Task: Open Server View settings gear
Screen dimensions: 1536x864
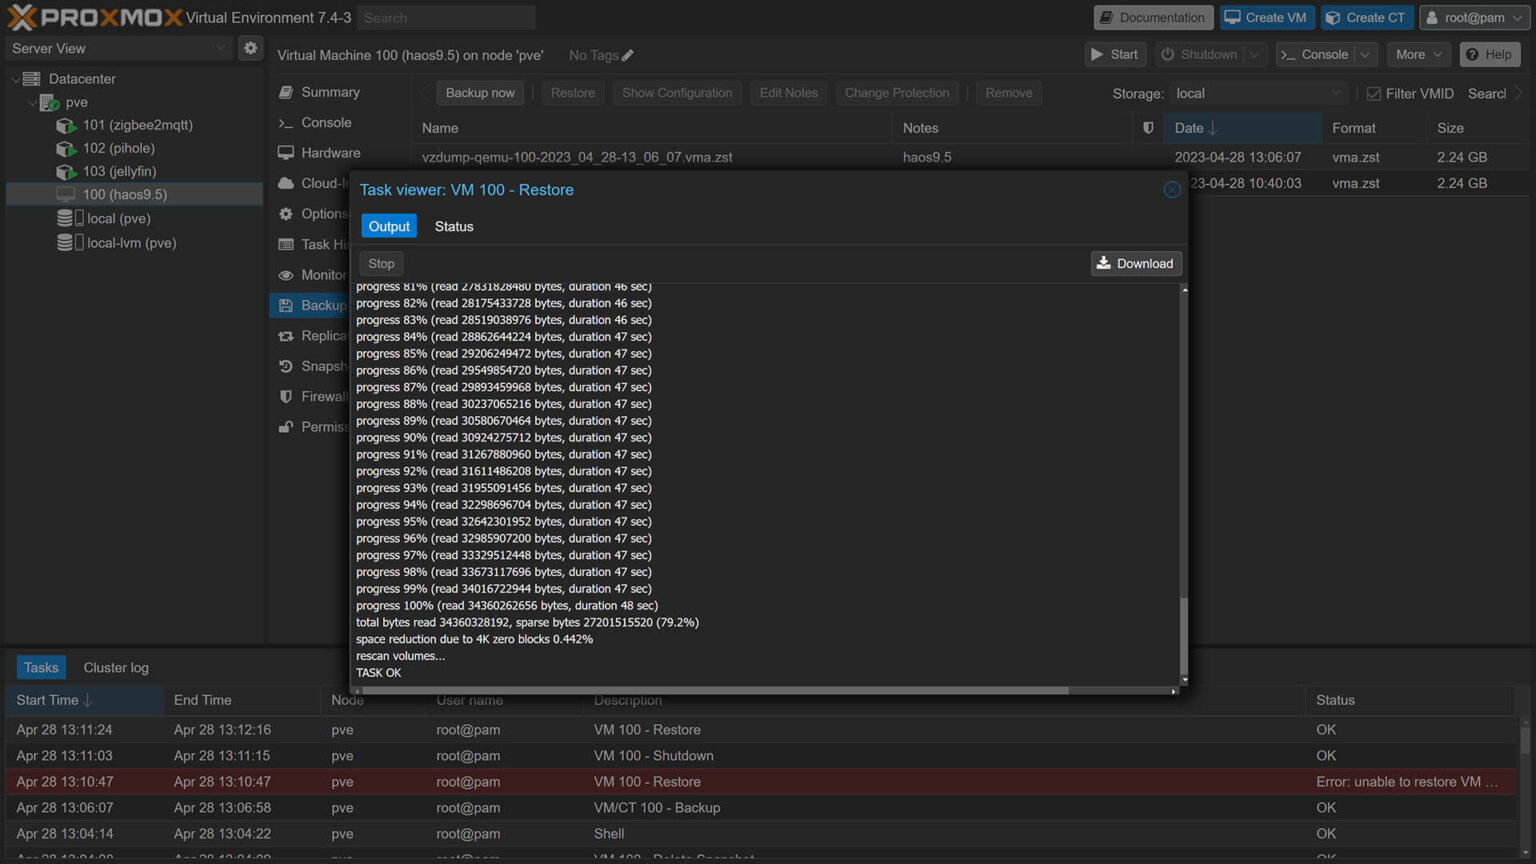Action: click(x=250, y=47)
